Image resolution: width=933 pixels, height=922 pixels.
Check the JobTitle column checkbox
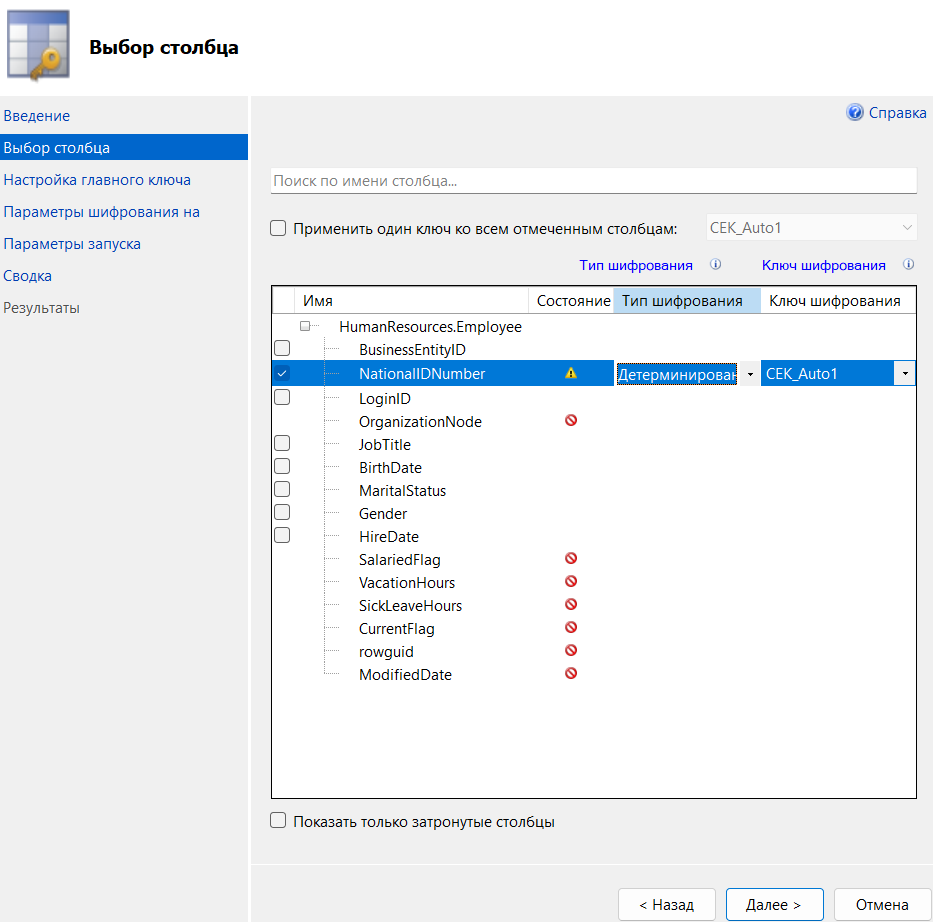point(282,443)
